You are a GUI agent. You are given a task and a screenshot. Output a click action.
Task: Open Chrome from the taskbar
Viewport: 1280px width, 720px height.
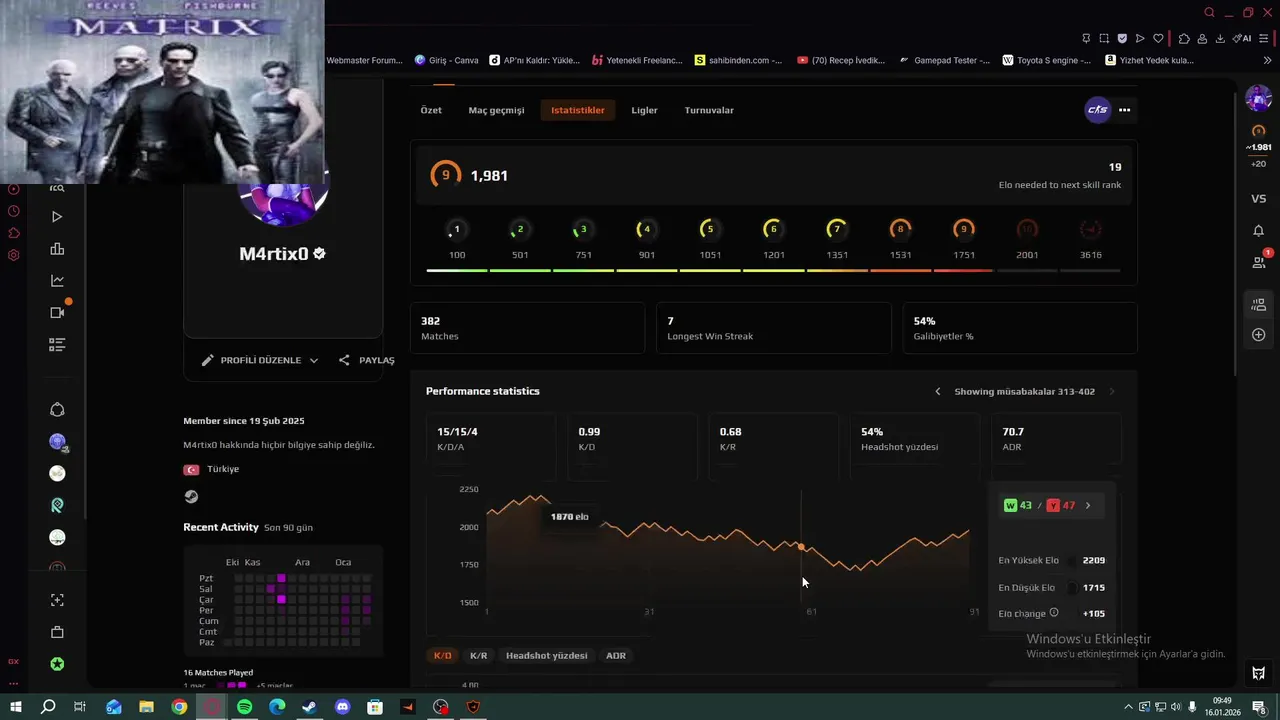tap(179, 707)
